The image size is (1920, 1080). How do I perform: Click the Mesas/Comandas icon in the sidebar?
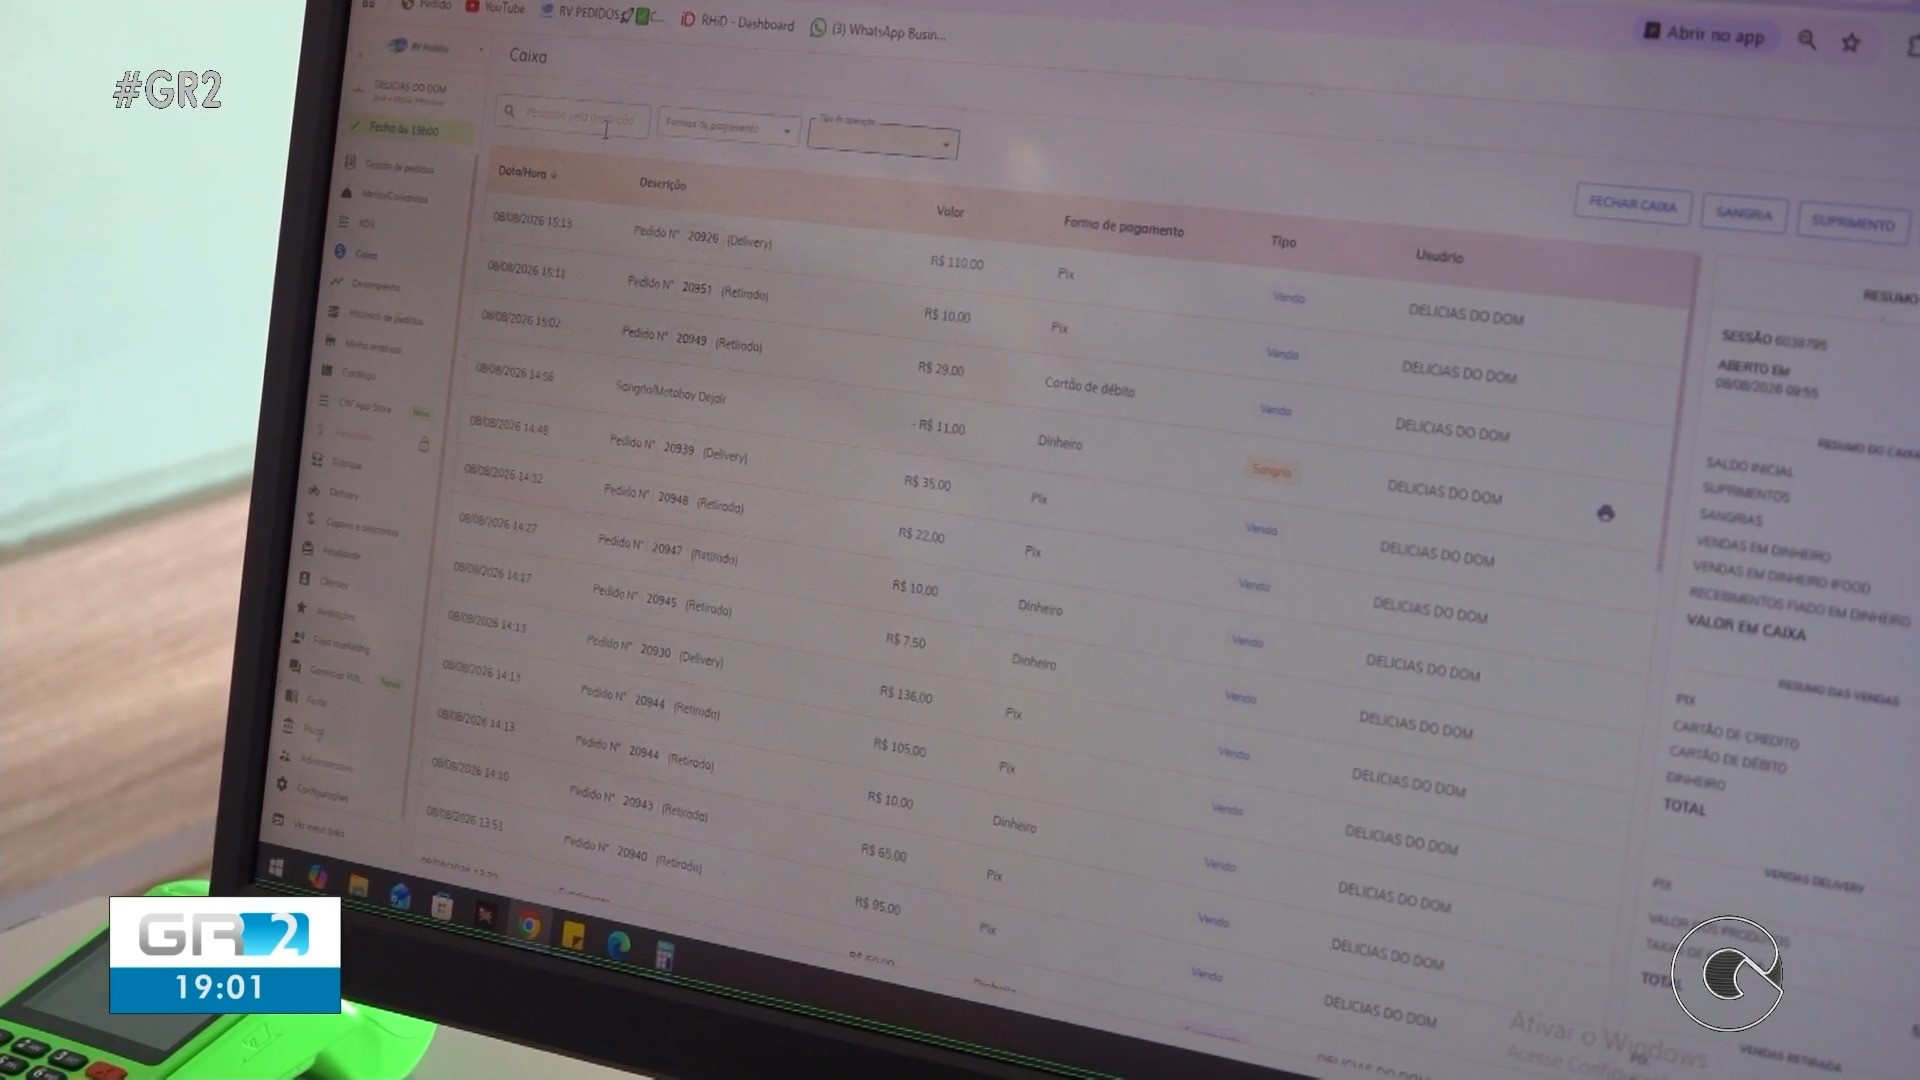pyautogui.click(x=347, y=192)
